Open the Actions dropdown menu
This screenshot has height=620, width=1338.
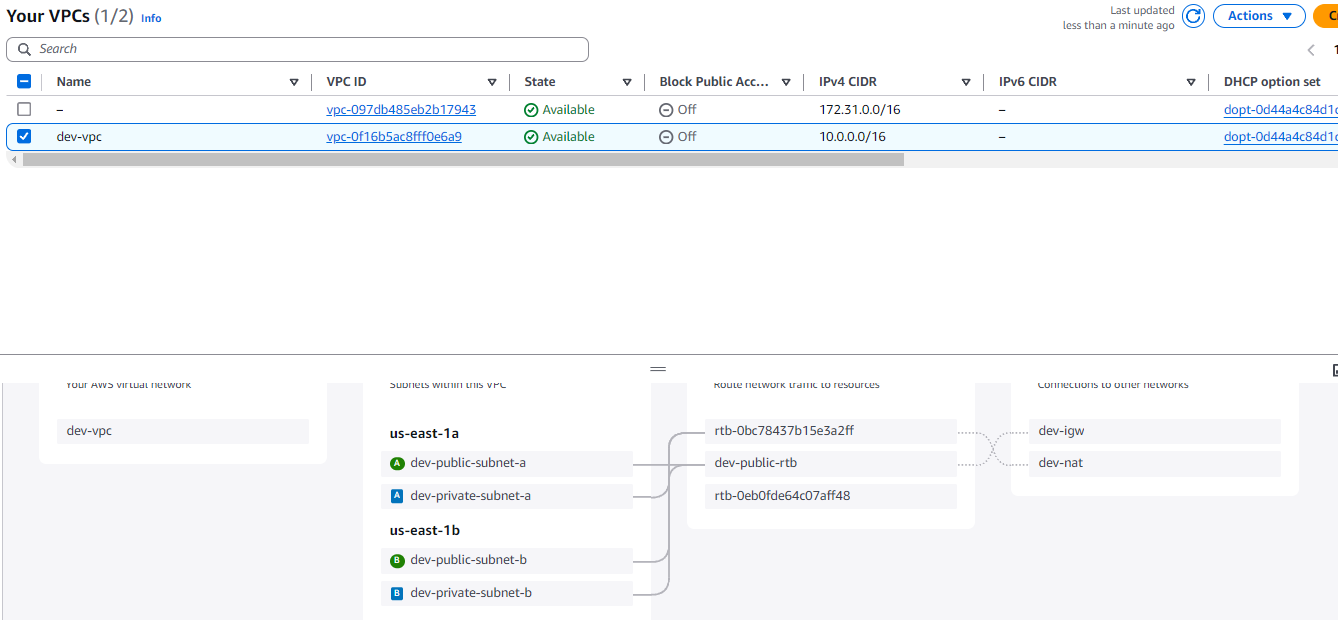coord(1258,16)
